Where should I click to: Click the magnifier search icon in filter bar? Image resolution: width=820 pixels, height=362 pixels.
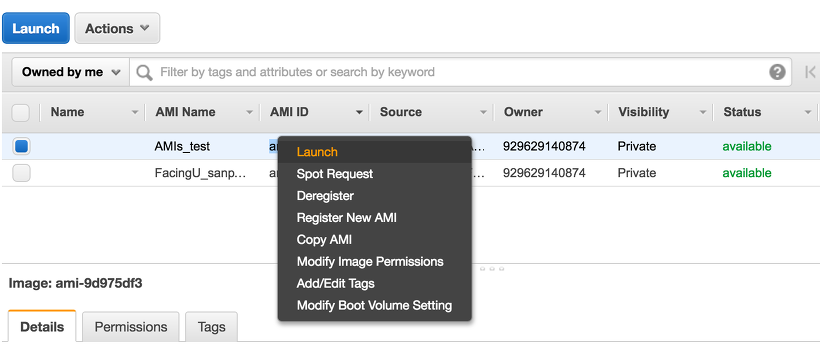(x=144, y=72)
